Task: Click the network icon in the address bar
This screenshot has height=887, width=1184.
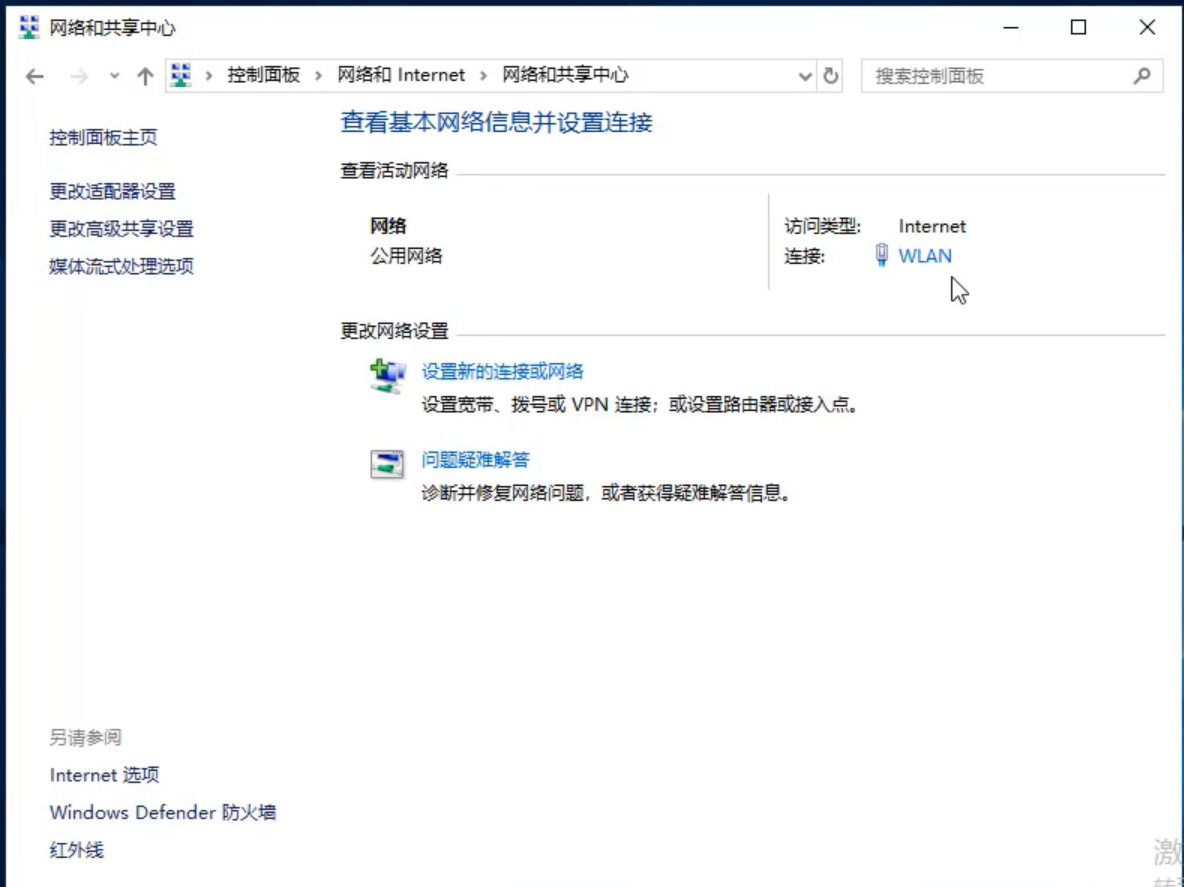Action: pos(181,75)
